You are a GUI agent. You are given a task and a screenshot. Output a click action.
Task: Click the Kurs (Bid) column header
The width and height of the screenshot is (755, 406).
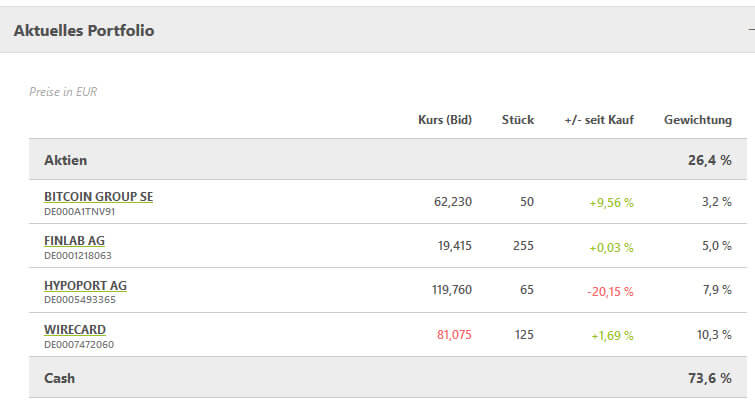[445, 119]
